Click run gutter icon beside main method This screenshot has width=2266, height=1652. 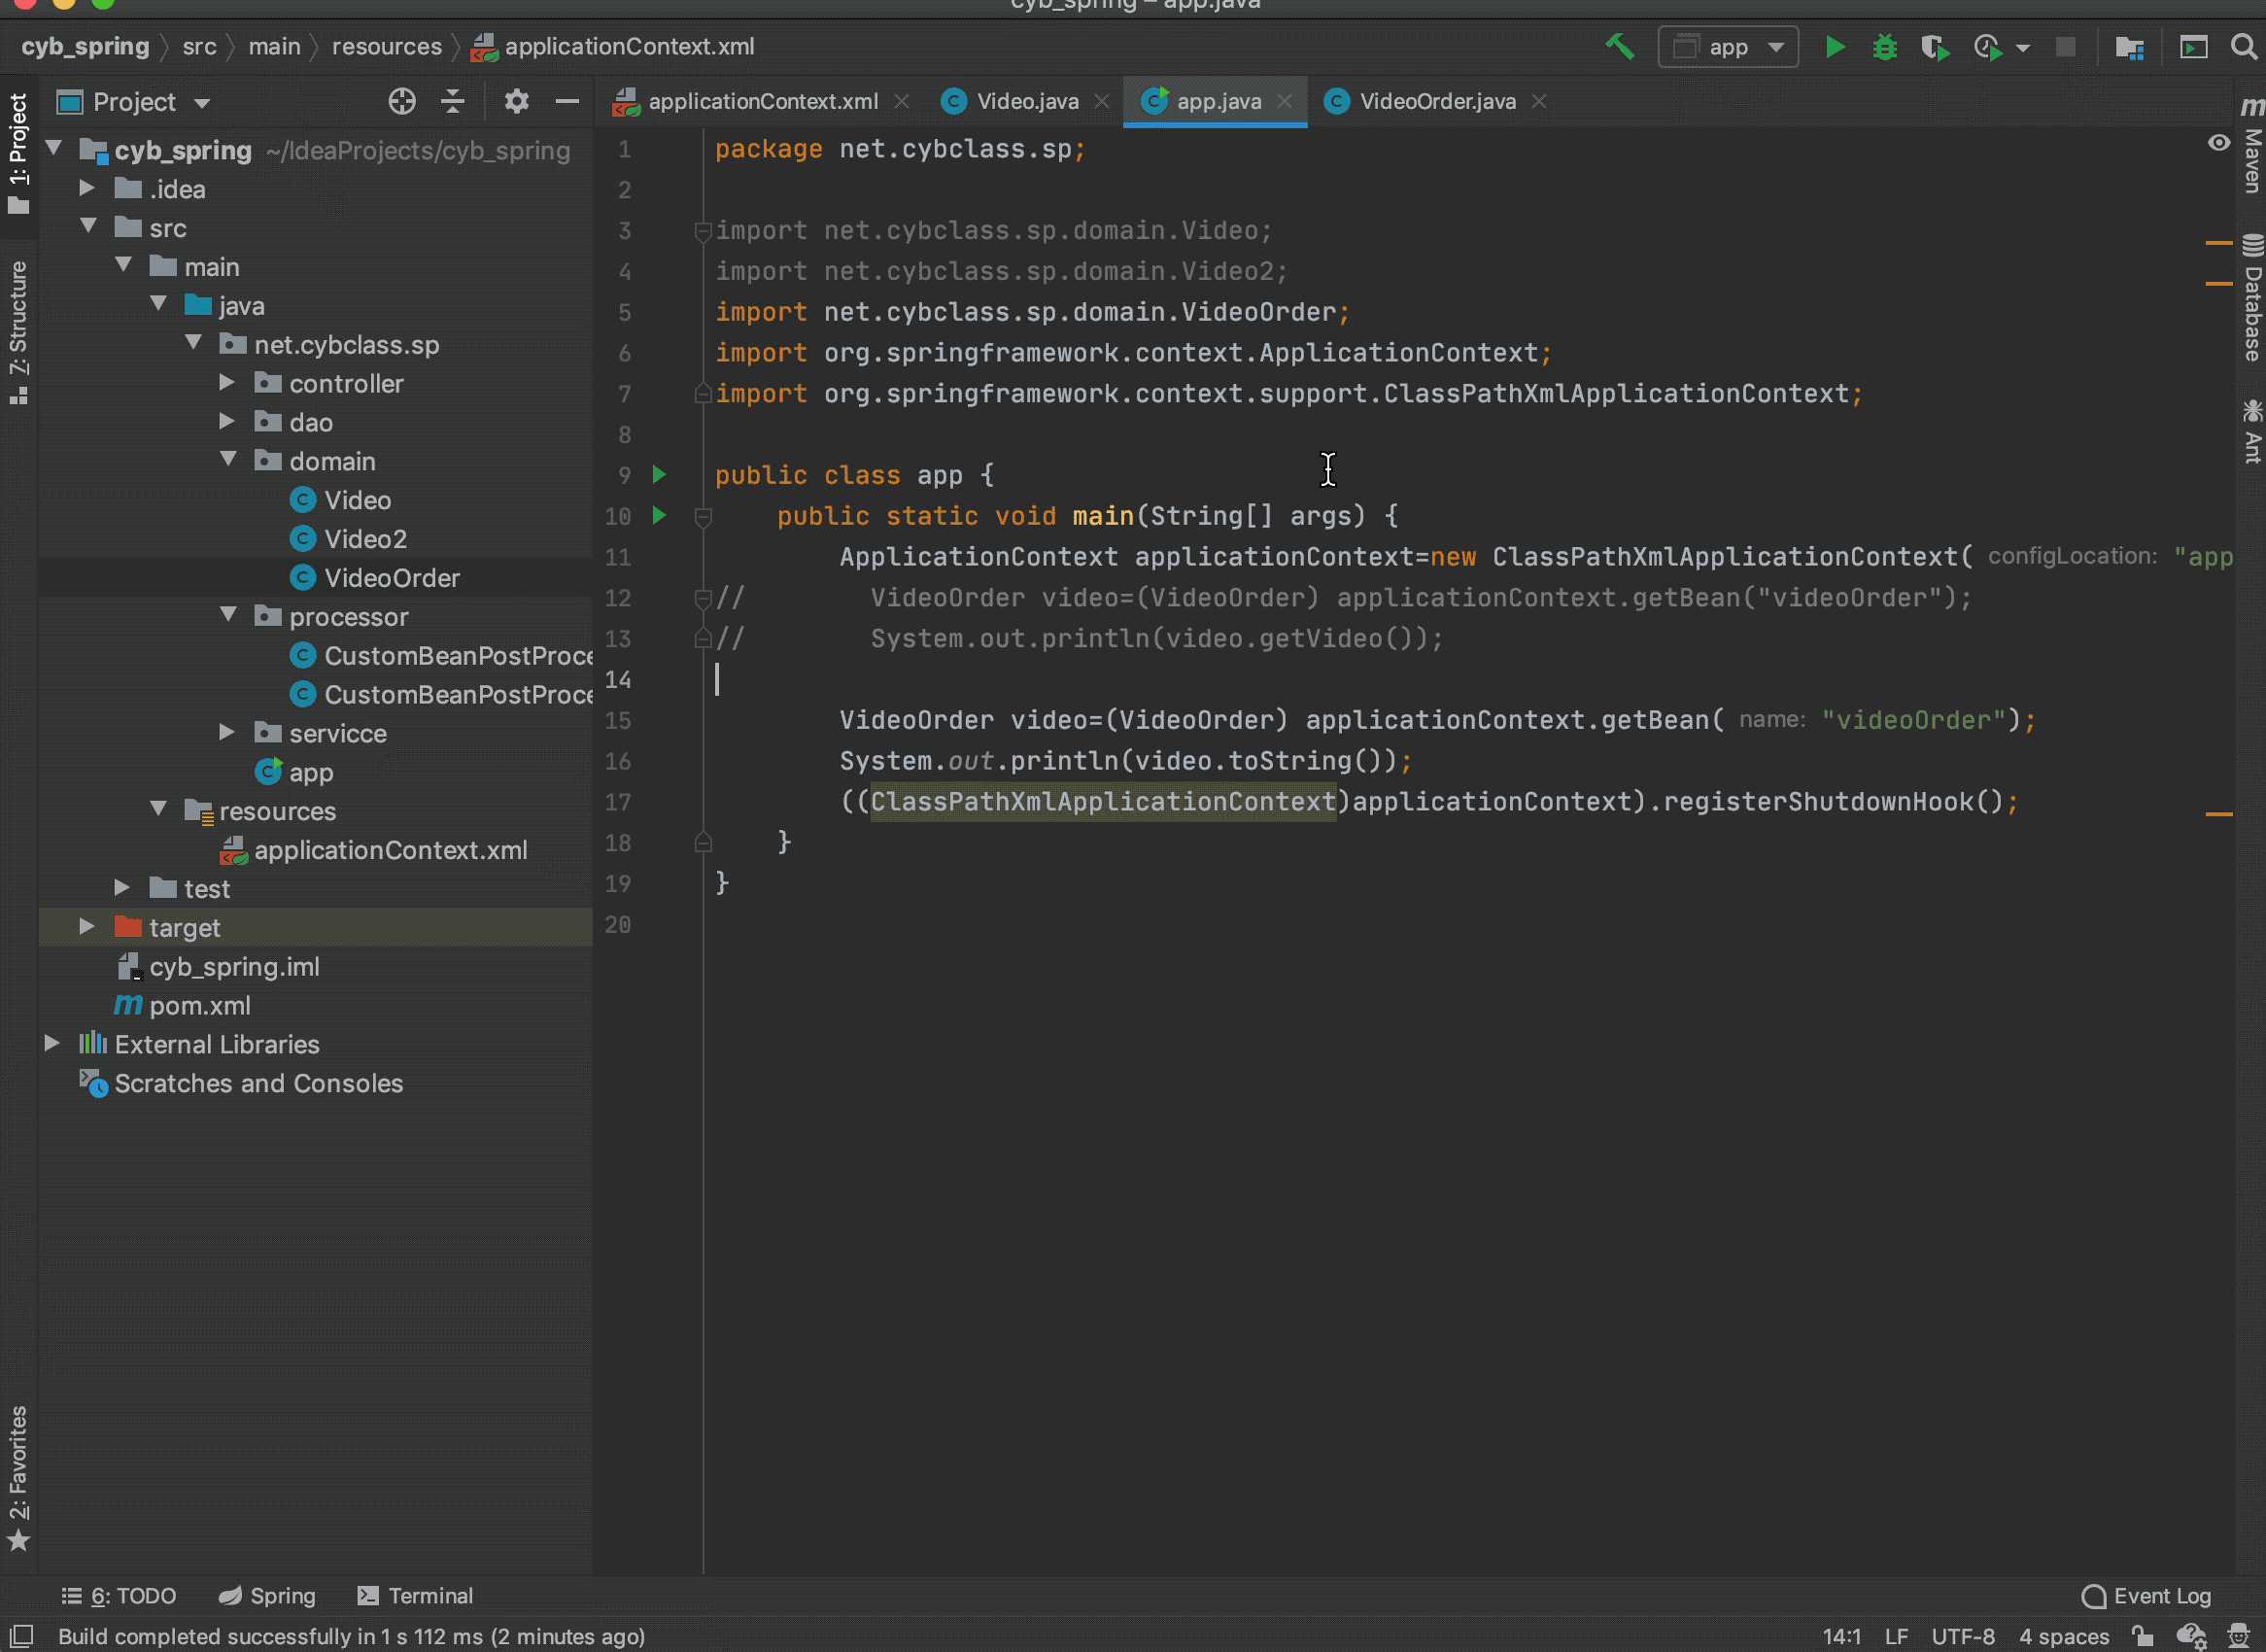click(x=659, y=515)
